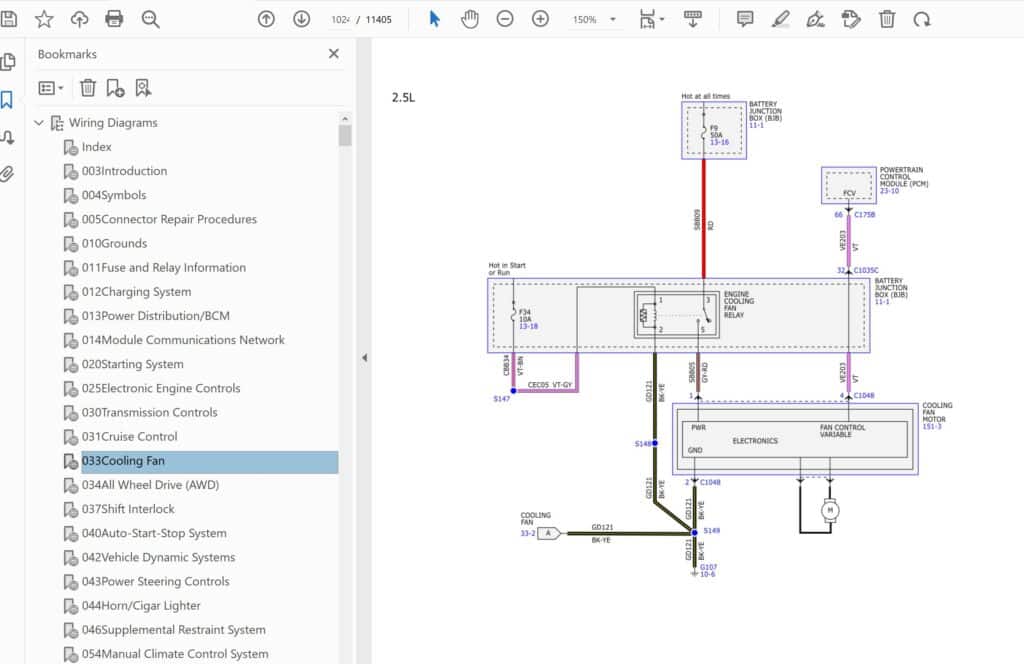Click the Delete trash icon in the top toolbar
1024x664 pixels.
click(x=887, y=19)
